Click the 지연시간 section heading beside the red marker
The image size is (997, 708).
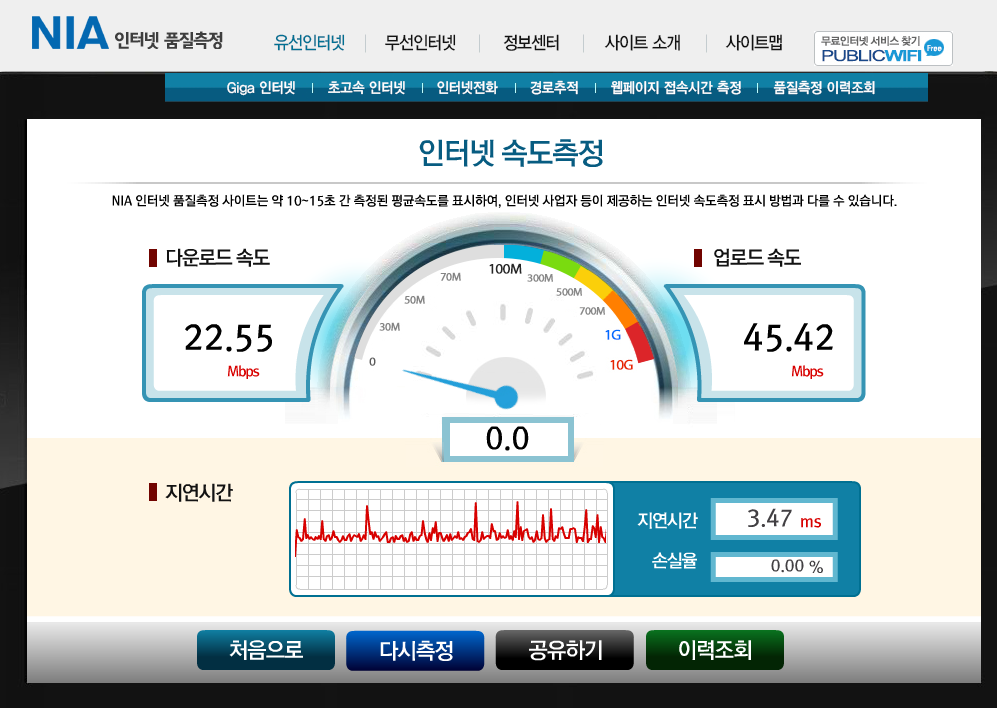199,492
